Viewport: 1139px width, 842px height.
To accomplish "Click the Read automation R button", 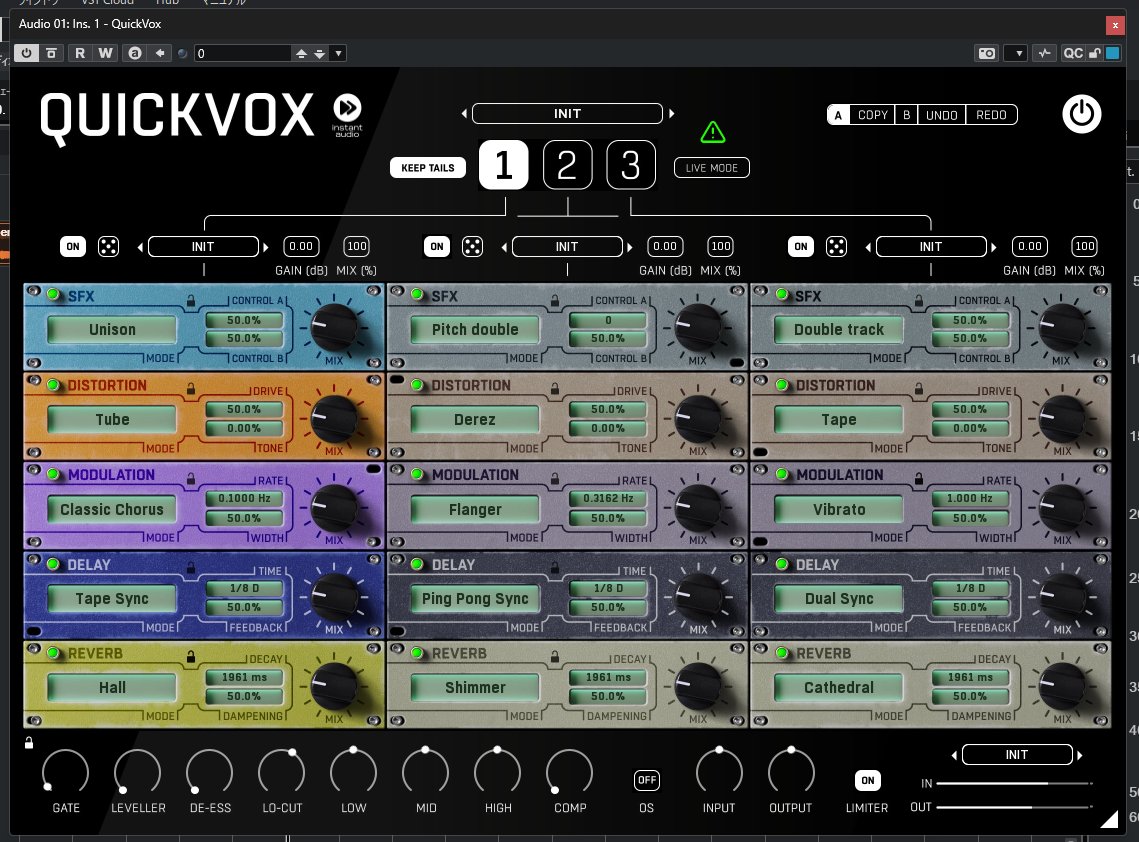I will [x=80, y=53].
